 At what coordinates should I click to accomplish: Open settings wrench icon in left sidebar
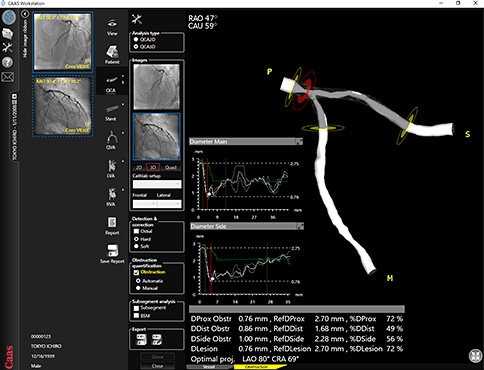tap(8, 48)
